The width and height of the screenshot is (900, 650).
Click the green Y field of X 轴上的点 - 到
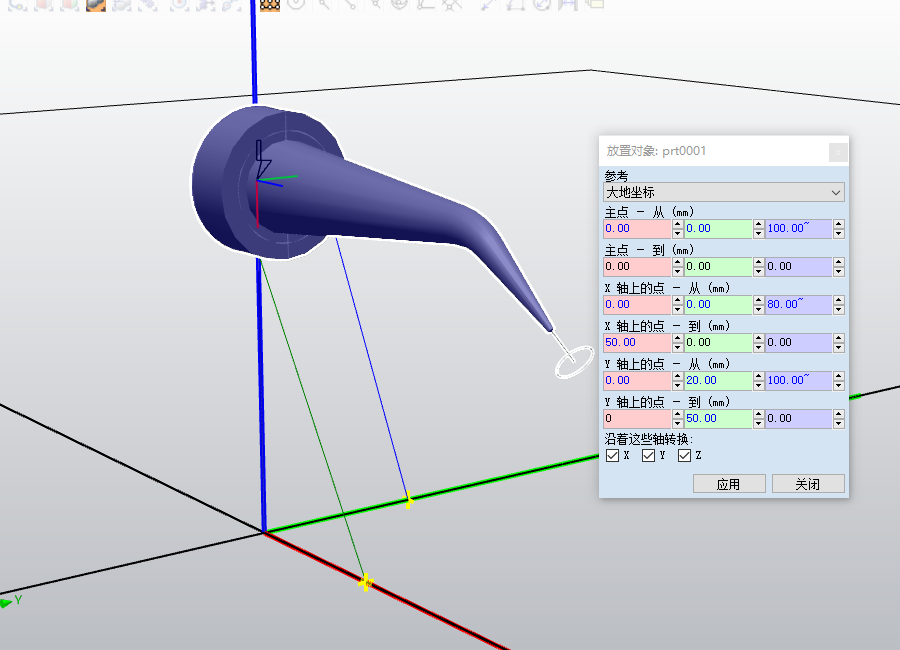click(x=718, y=342)
